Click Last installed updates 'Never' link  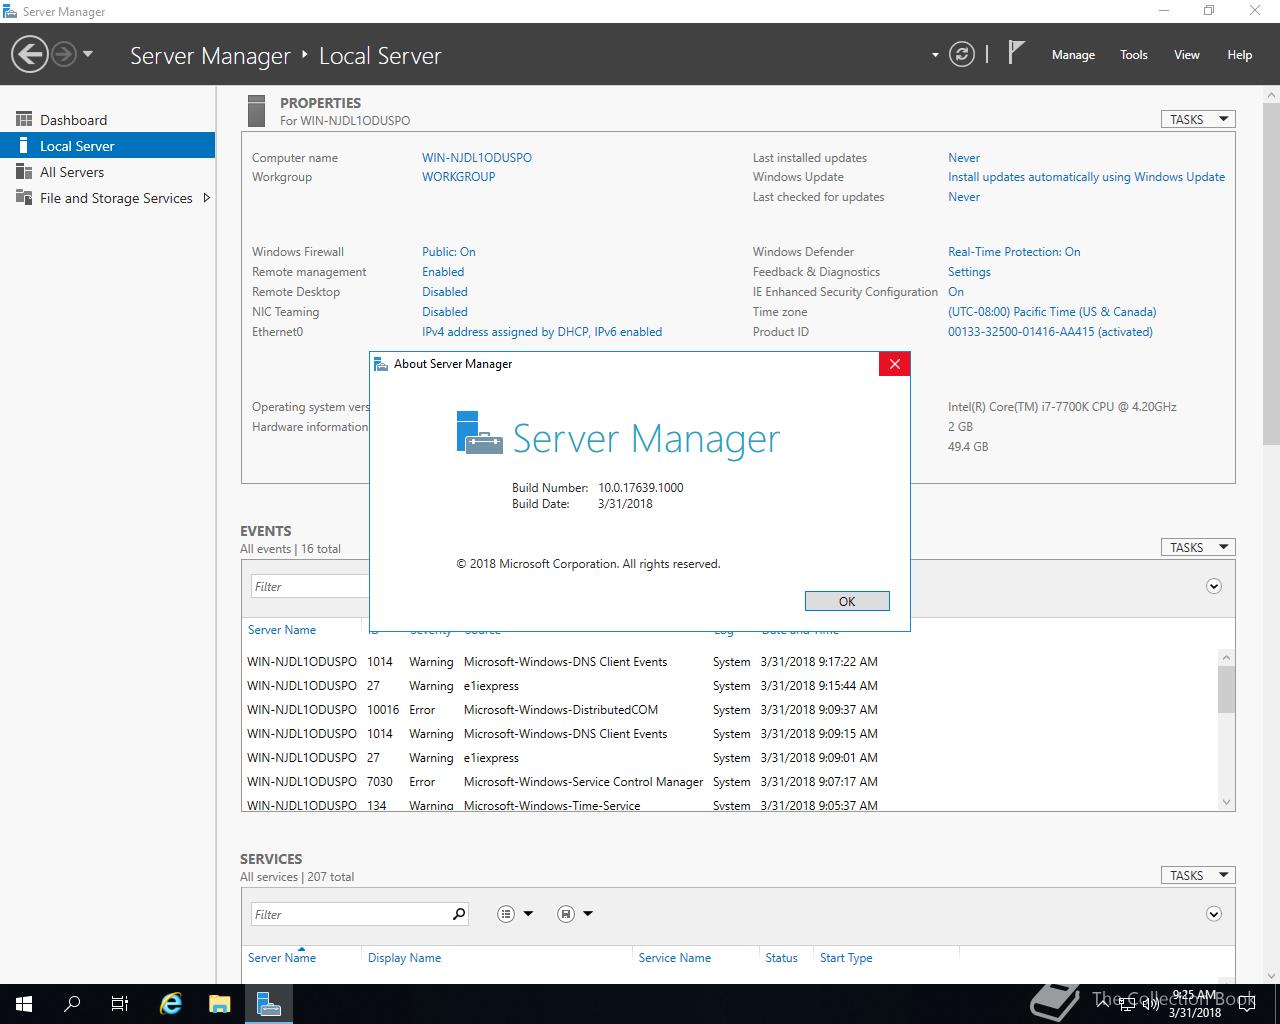964,157
